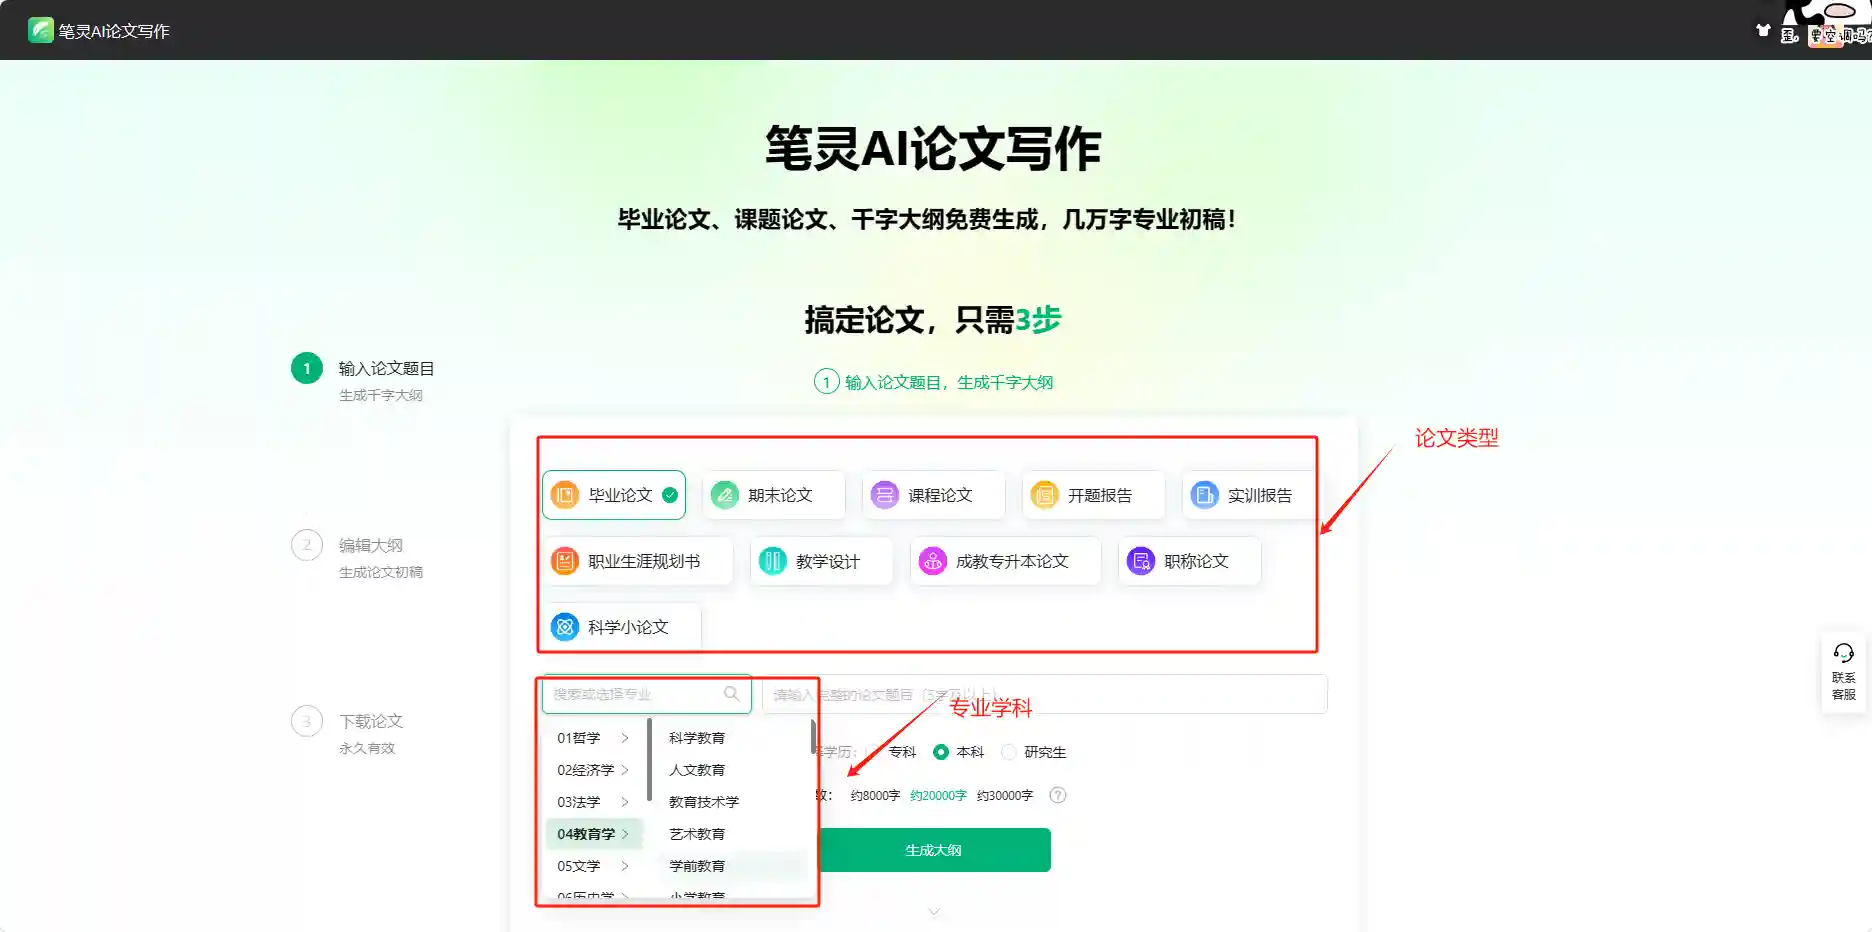Choose 学前教育 from the major list
This screenshot has width=1872, height=932.
[697, 866]
